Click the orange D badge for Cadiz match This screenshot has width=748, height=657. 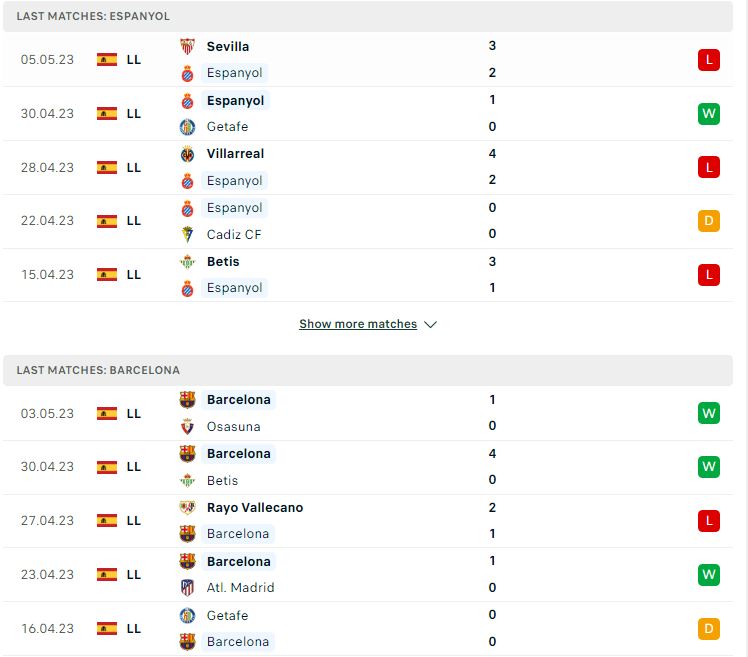tap(708, 221)
